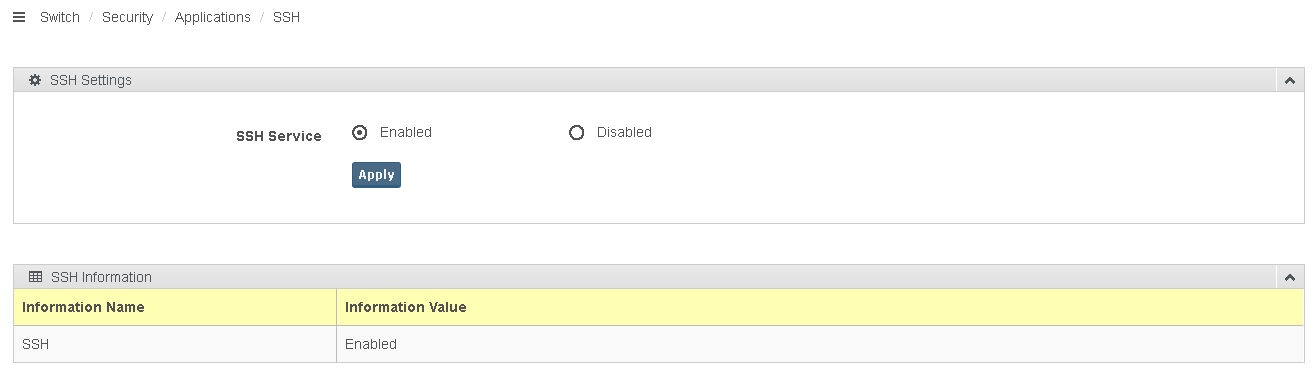The height and width of the screenshot is (374, 1315).
Task: Click the SSH breadcrumb item
Action: (x=286, y=18)
